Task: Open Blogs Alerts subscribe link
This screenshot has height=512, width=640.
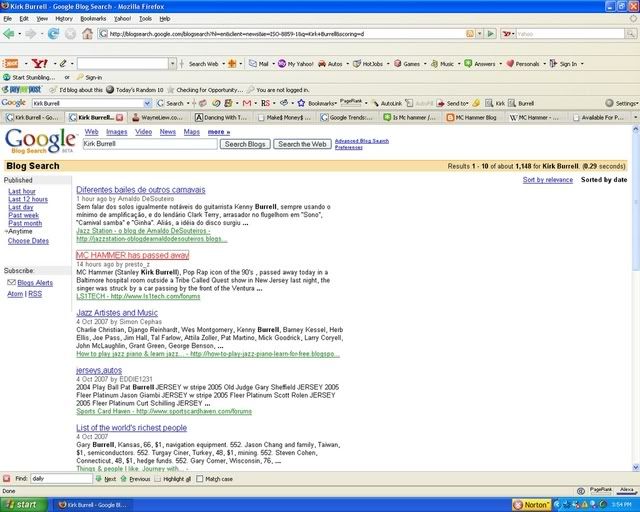Action: (x=35, y=283)
